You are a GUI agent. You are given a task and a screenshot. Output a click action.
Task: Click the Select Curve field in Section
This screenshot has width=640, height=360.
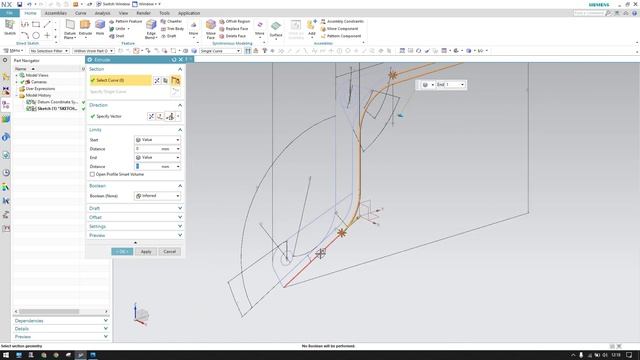(x=120, y=80)
